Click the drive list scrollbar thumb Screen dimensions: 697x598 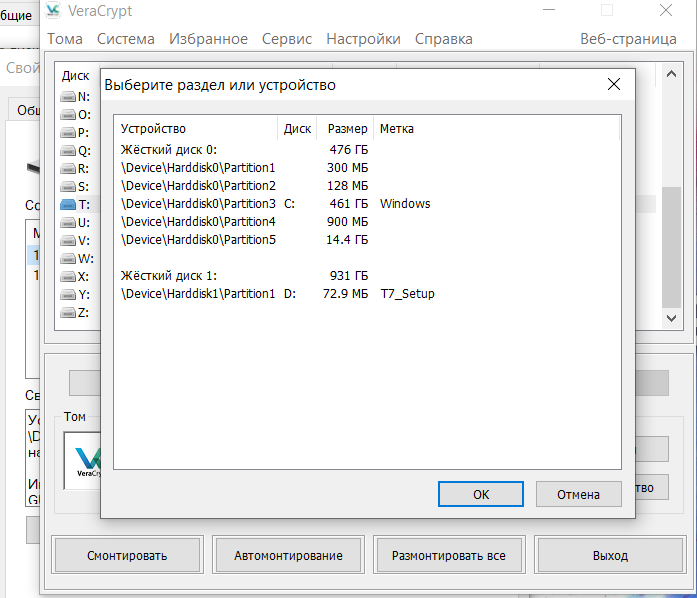pyautogui.click(x=671, y=247)
